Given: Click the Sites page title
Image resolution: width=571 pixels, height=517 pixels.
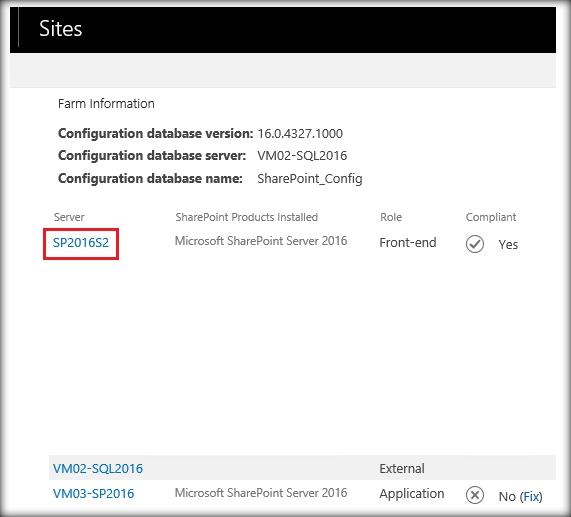Looking at the screenshot, I should pyautogui.click(x=60, y=28).
